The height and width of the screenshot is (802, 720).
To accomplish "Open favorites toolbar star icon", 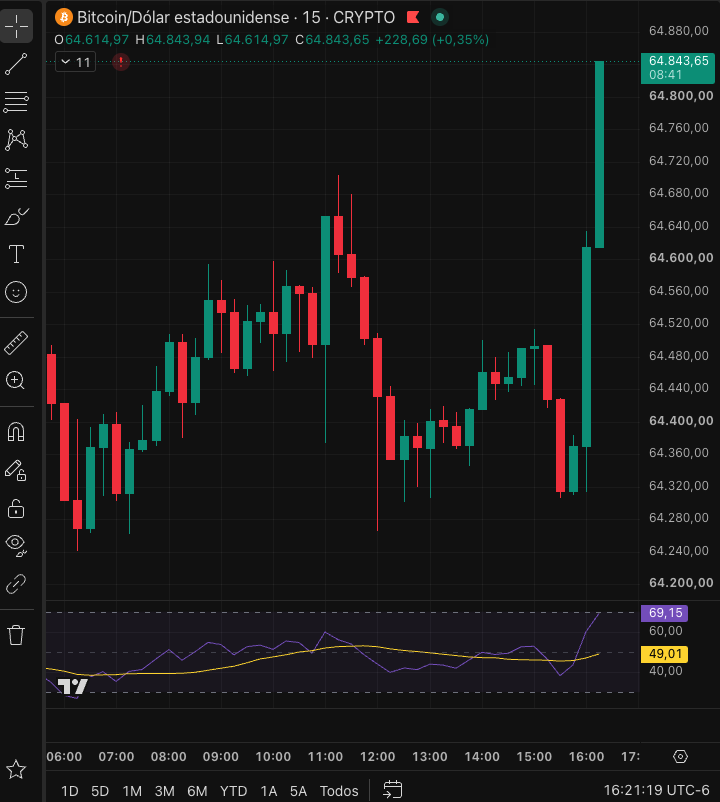I will [x=16, y=769].
